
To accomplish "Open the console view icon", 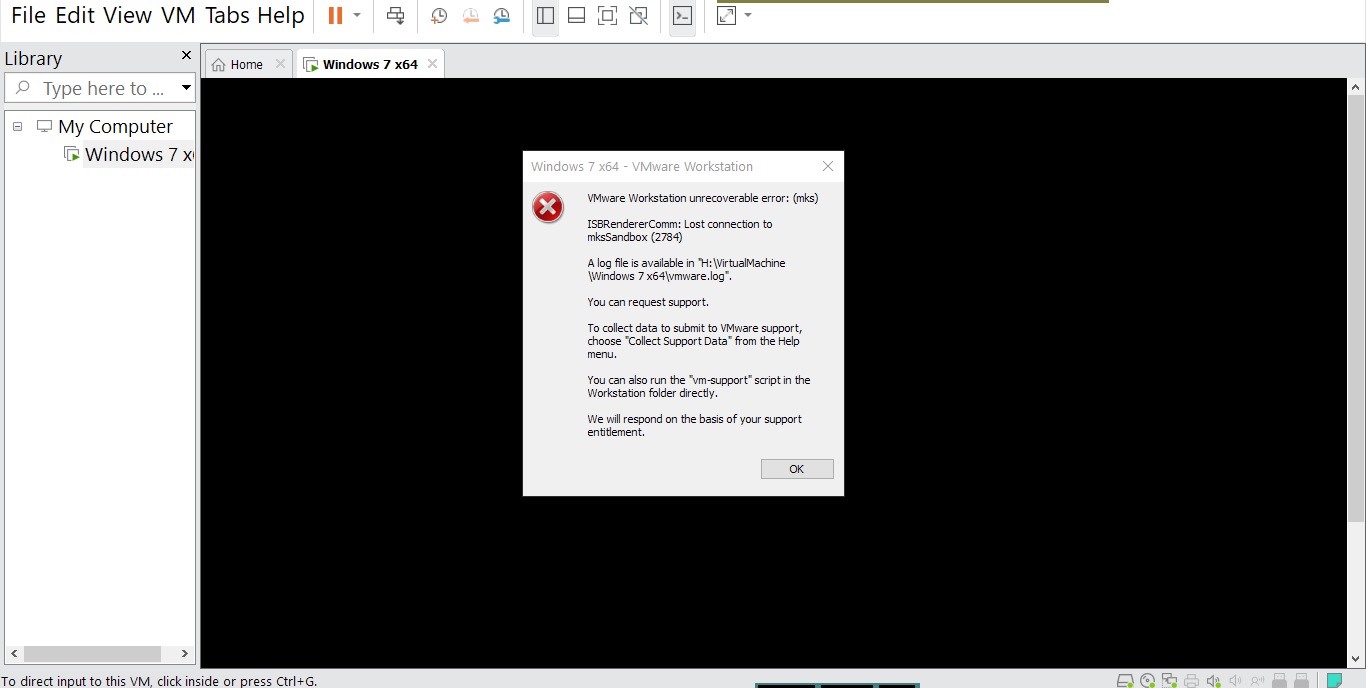I will point(682,16).
